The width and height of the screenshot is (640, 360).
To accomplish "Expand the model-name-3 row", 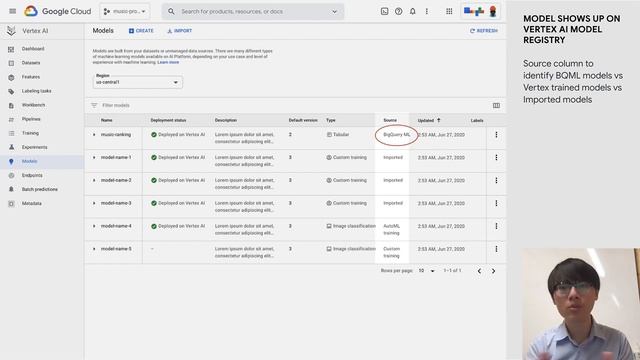I will [x=94, y=203].
